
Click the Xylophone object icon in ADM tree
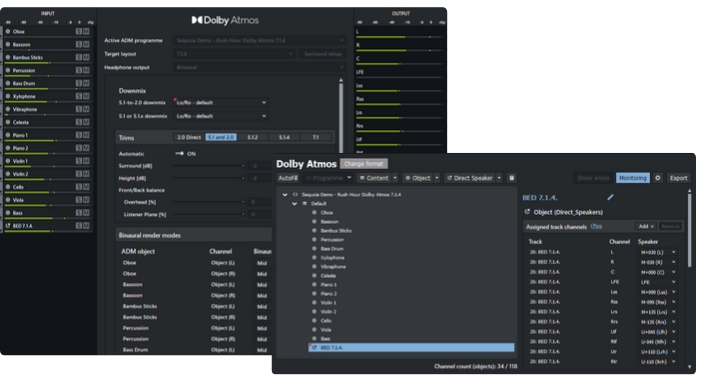point(314,258)
